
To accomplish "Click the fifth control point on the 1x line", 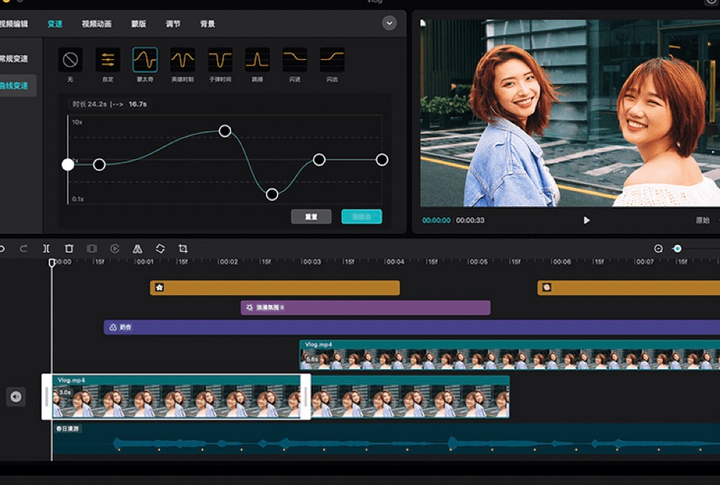I will point(319,160).
